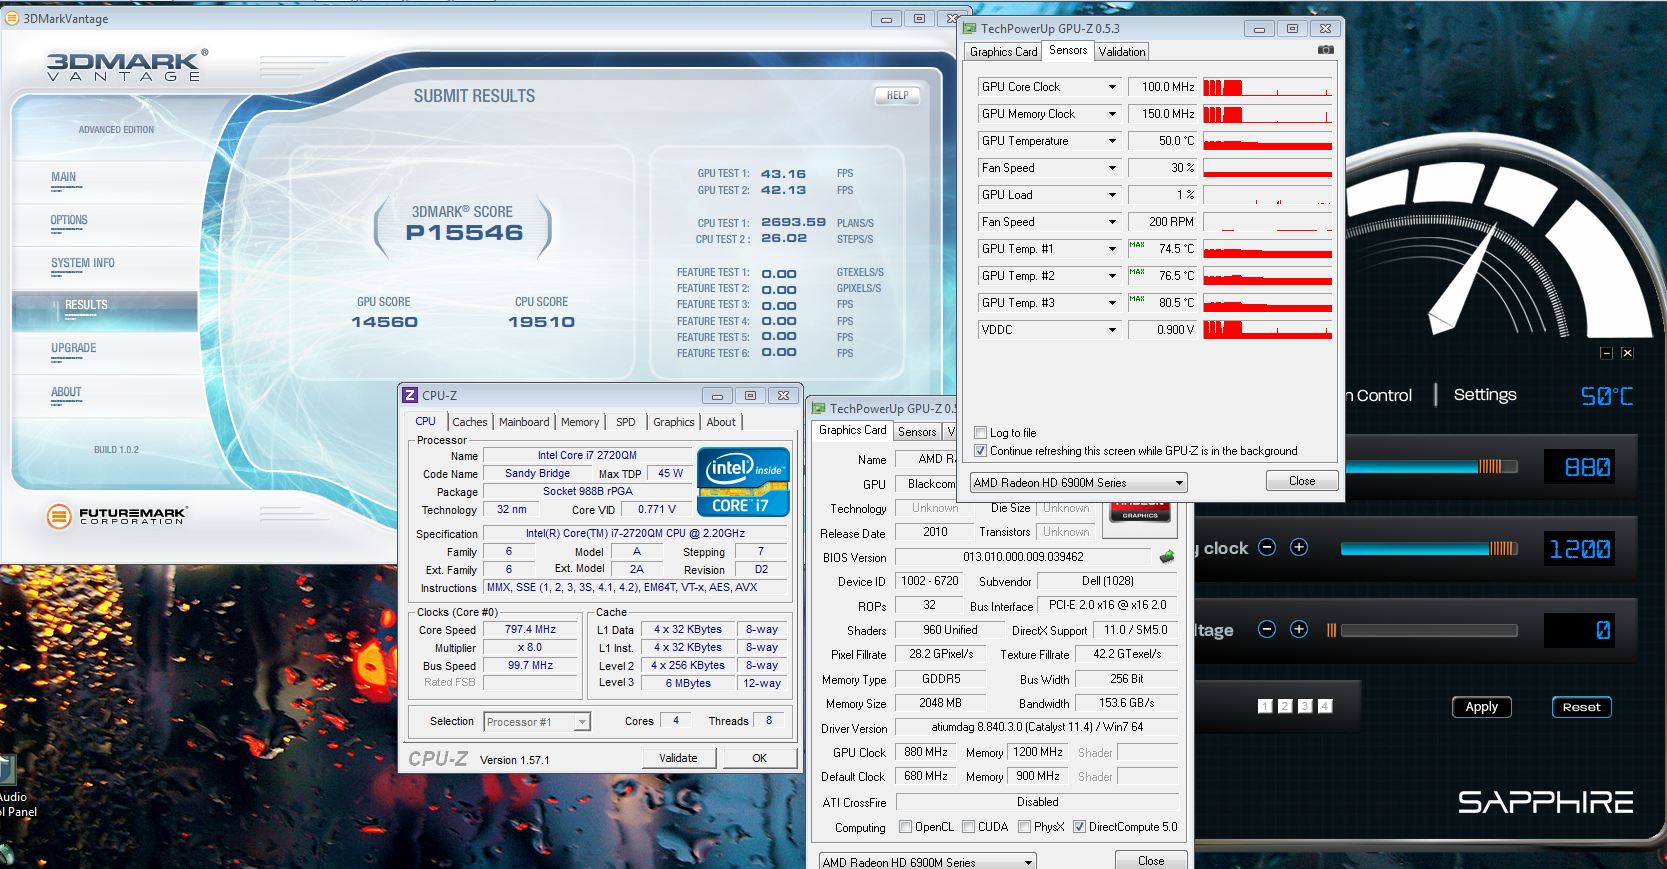Click the GPU-Z Graphics Card window title icon

818,408
